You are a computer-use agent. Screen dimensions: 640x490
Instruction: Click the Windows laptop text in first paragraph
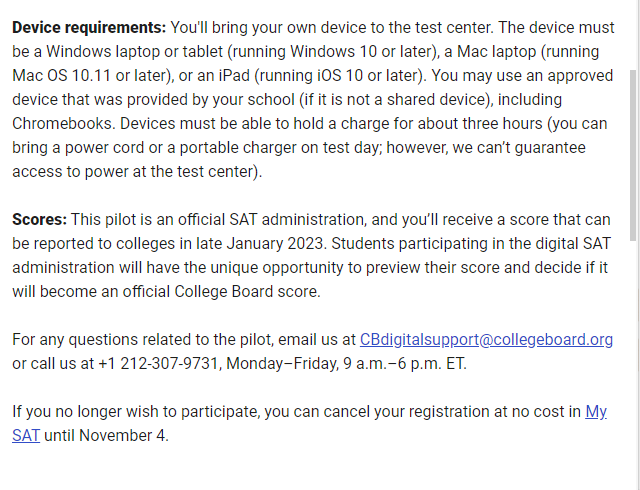[x=103, y=51]
